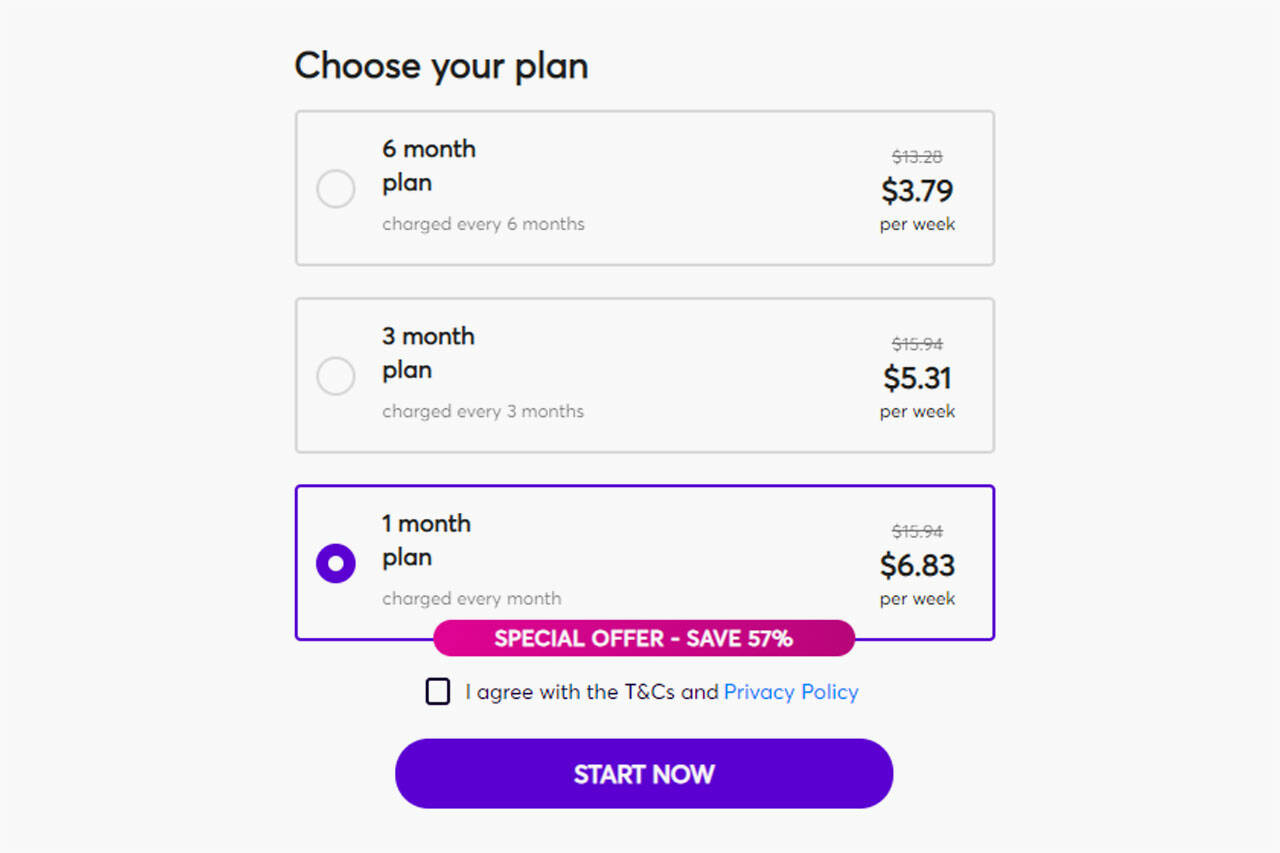
Task: Click the "Choose your plan" heading
Action: tap(441, 66)
